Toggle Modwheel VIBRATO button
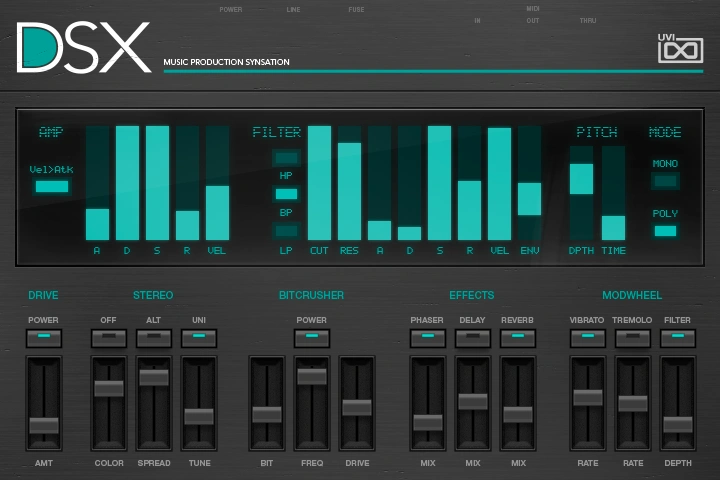This screenshot has width=720, height=480. click(587, 339)
